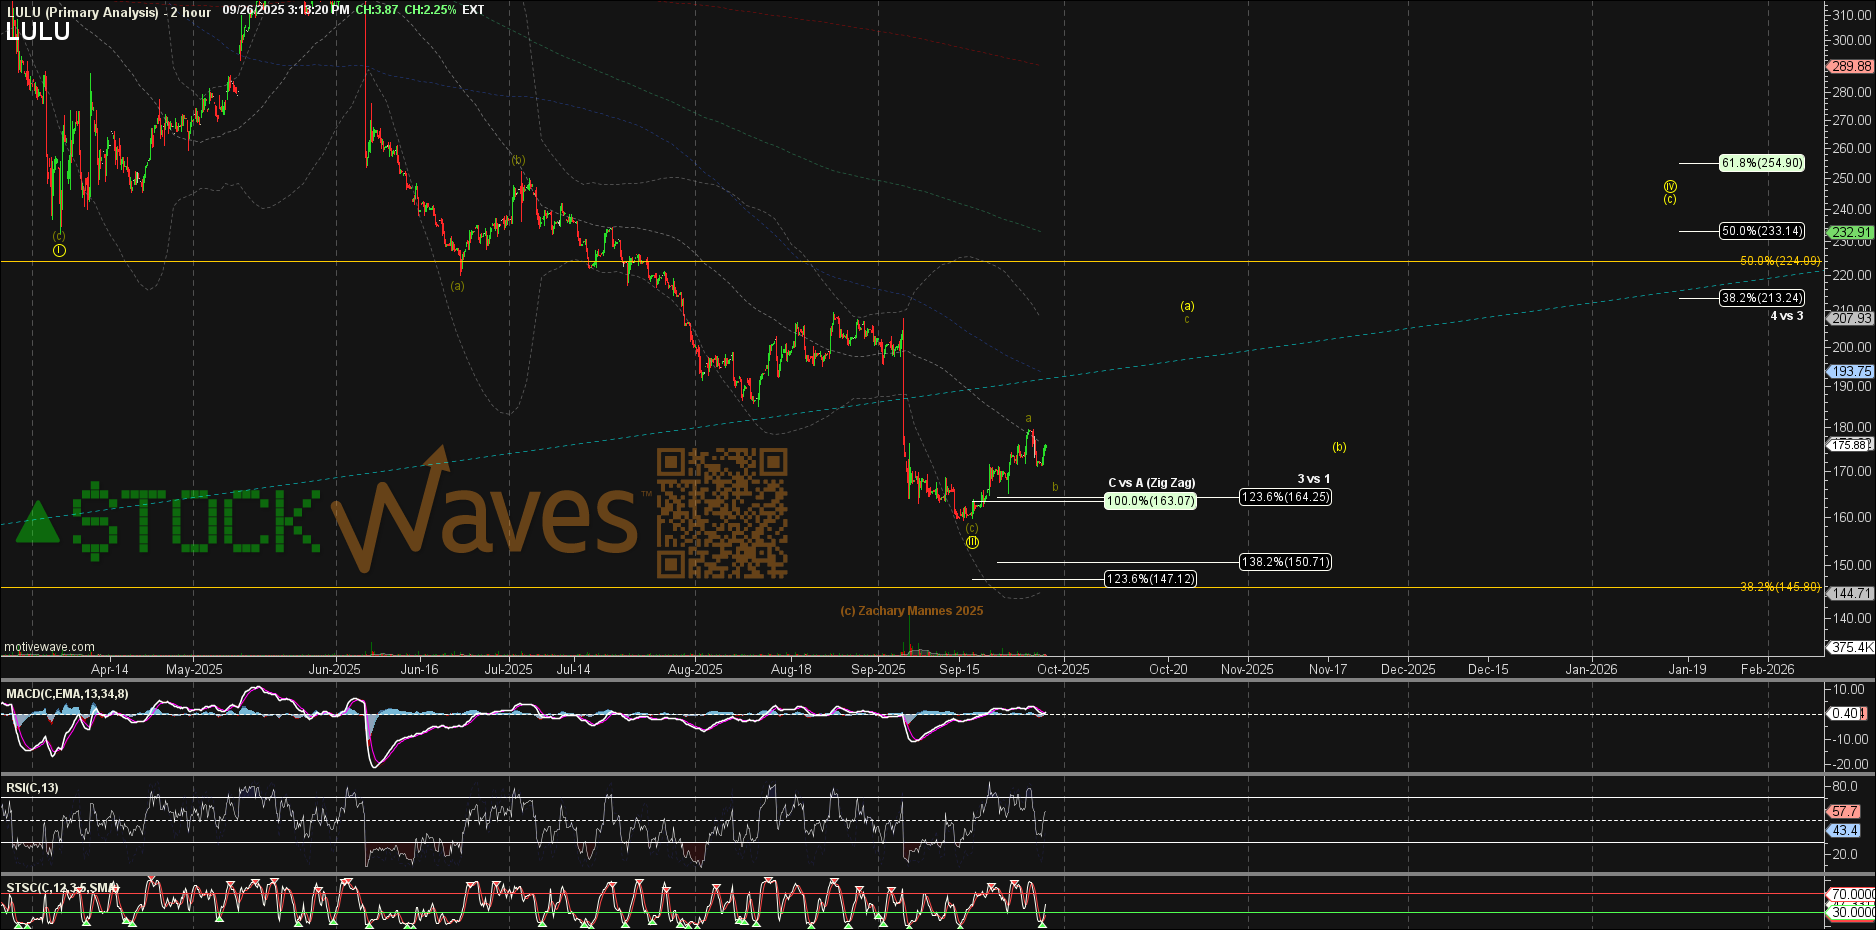Open the RSI(C,13) indicator label
This screenshot has height=930, width=1876.
[32, 788]
